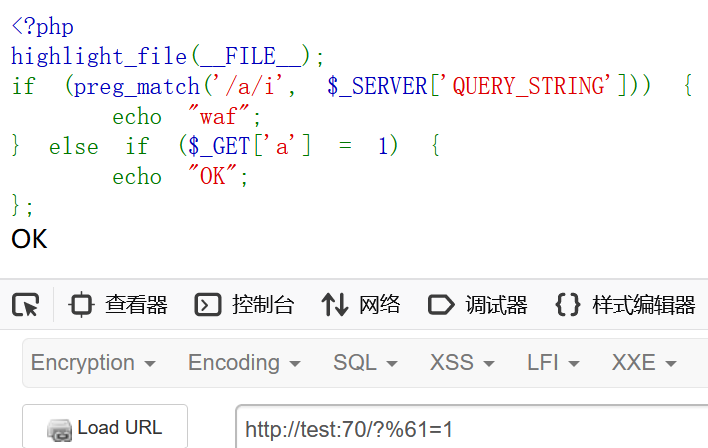This screenshot has width=708, height=448.
Task: Expand the SQL dropdown
Action: (x=365, y=363)
